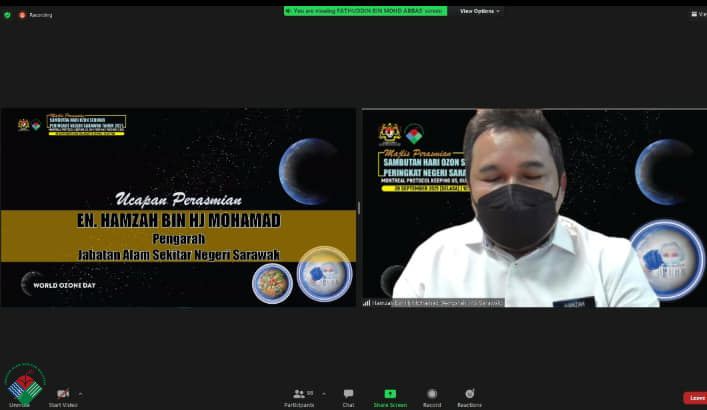Click the signal strength icon on speaker video
Viewport: 707px width, 410px height.
click(x=367, y=303)
